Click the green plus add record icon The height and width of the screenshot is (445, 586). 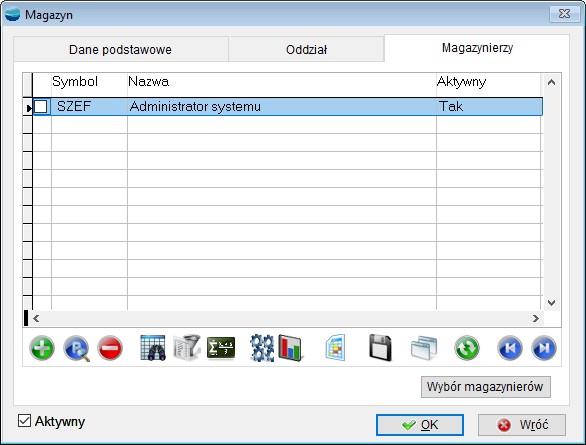tap(42, 348)
